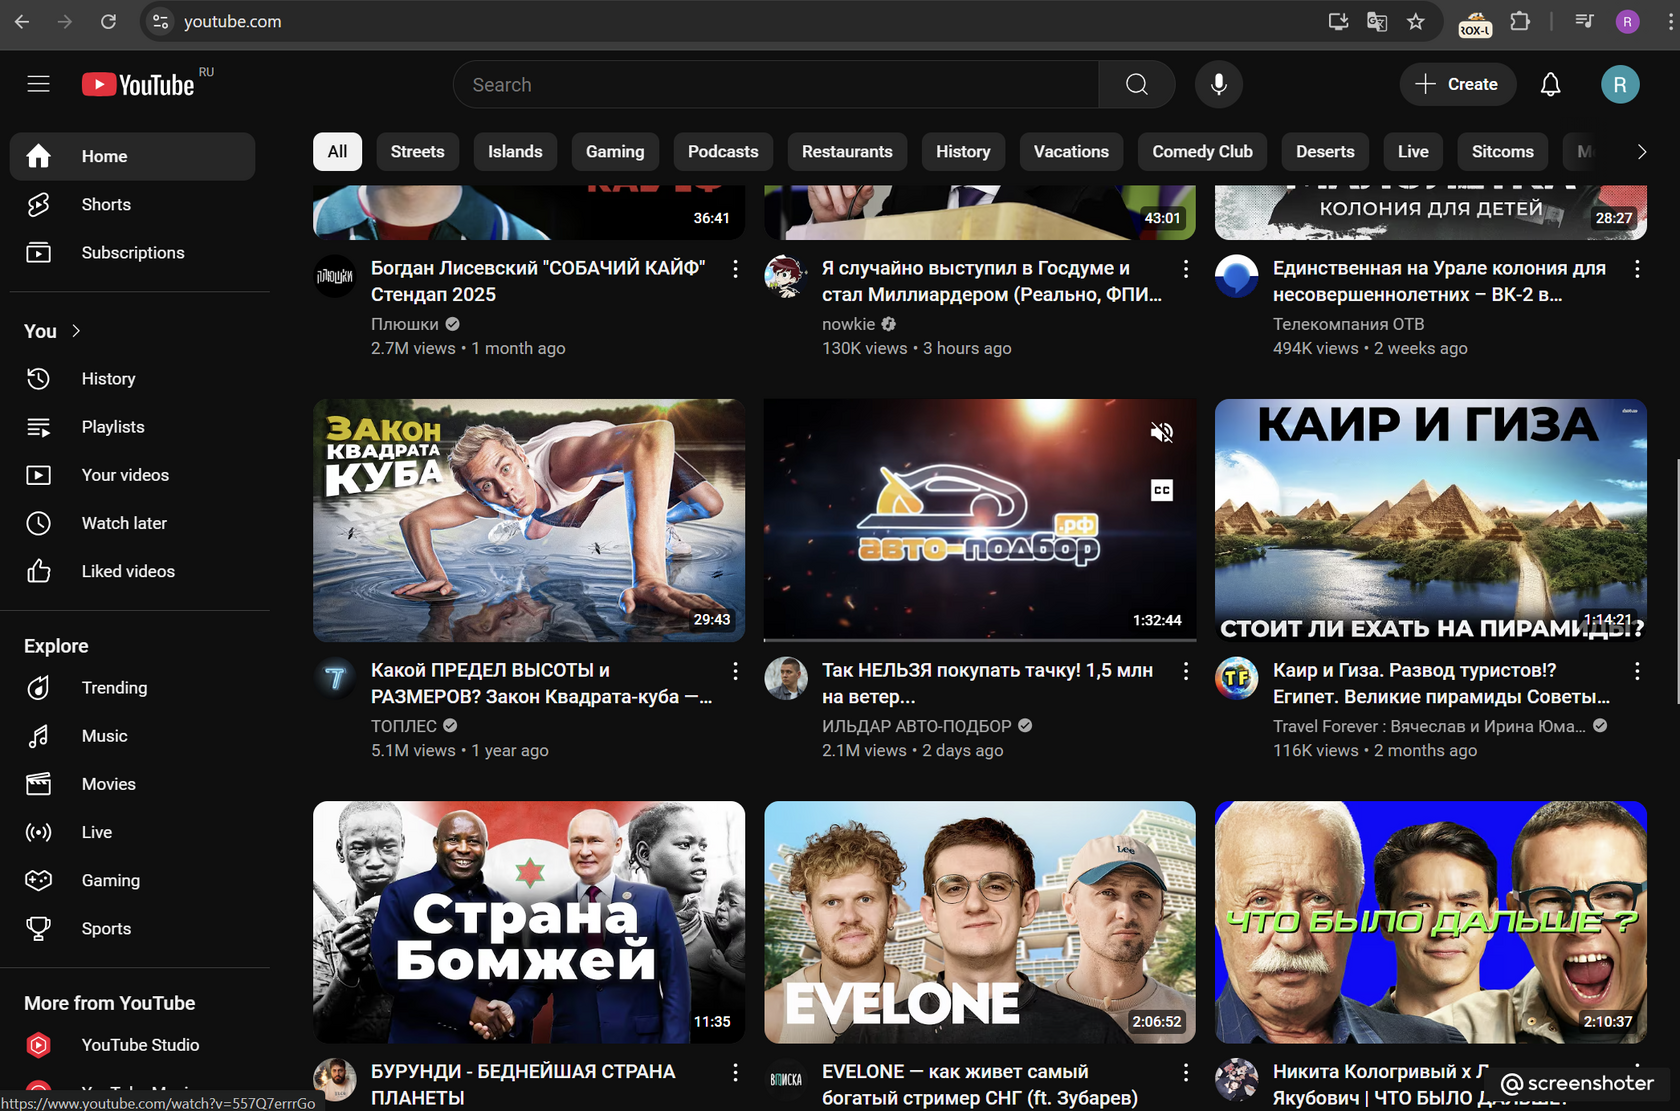Open YouTube Studio from sidebar

[140, 1045]
